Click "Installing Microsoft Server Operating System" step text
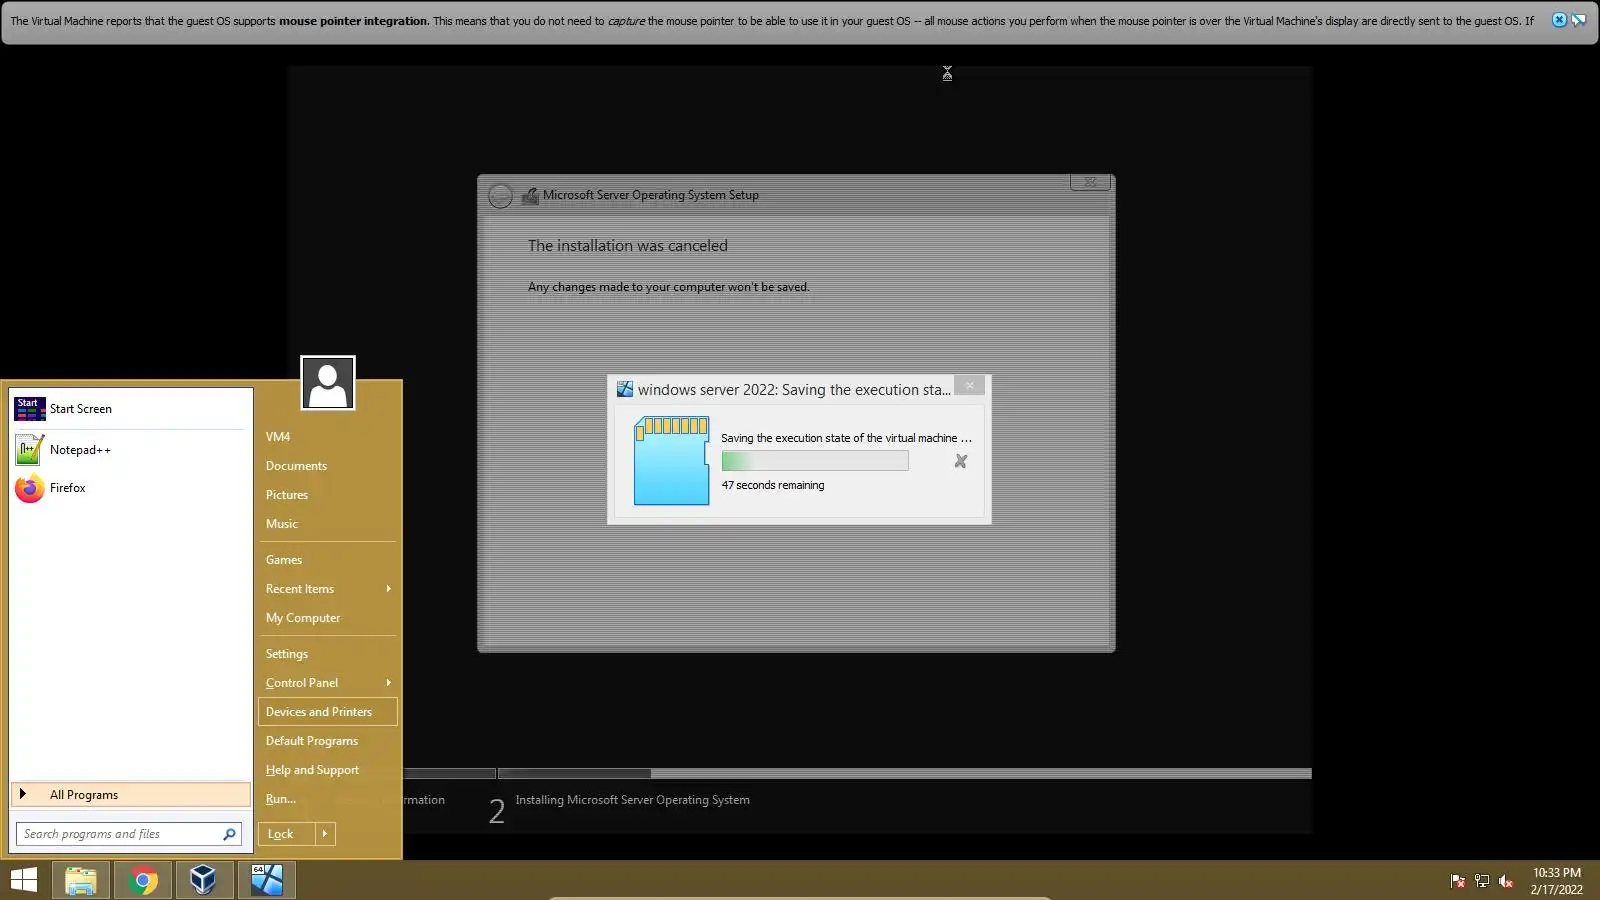Viewport: 1600px width, 900px height. coord(632,800)
